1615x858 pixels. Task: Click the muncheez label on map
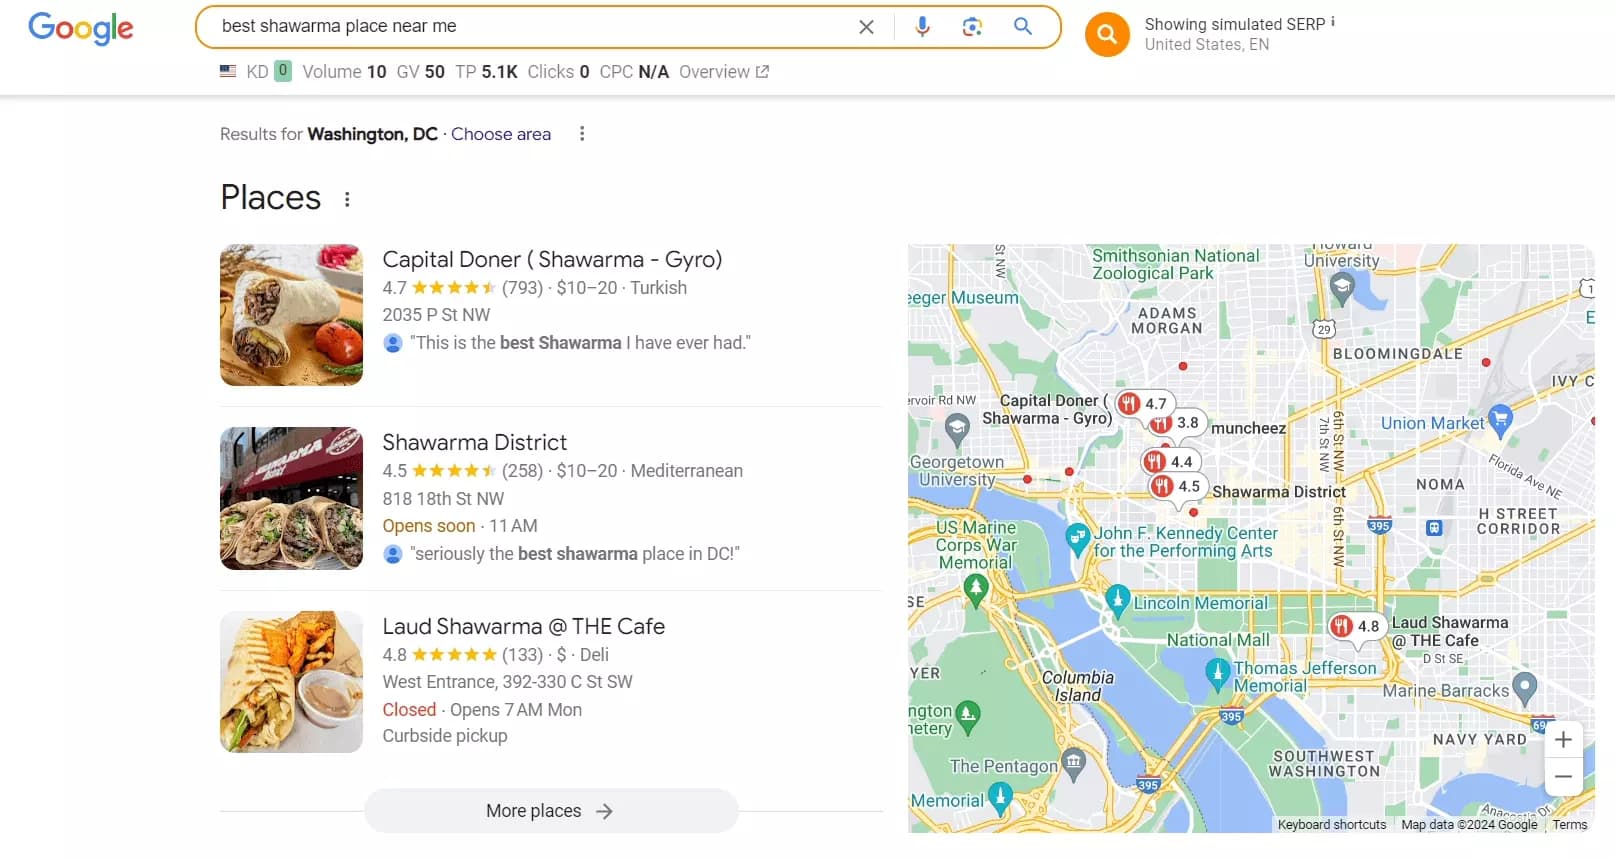(1248, 428)
